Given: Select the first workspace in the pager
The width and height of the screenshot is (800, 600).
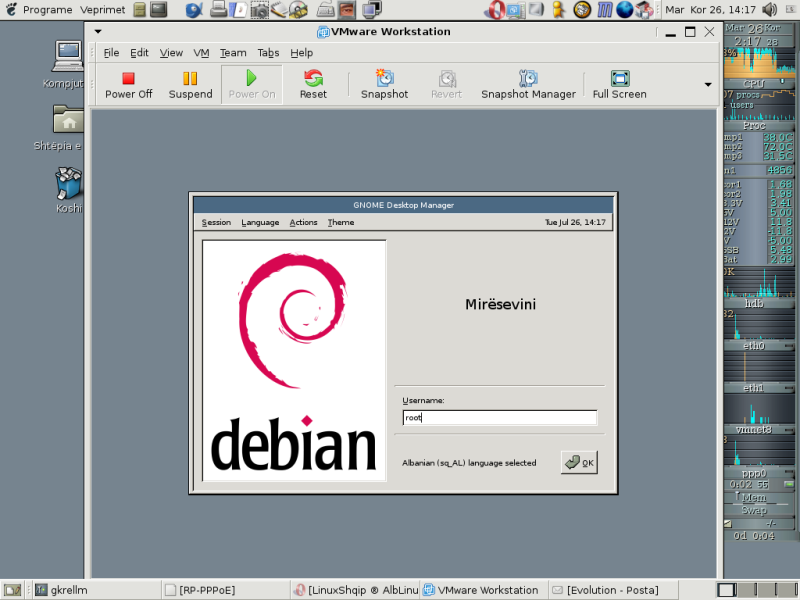Looking at the screenshot, I should pyautogui.click(x=726, y=590).
